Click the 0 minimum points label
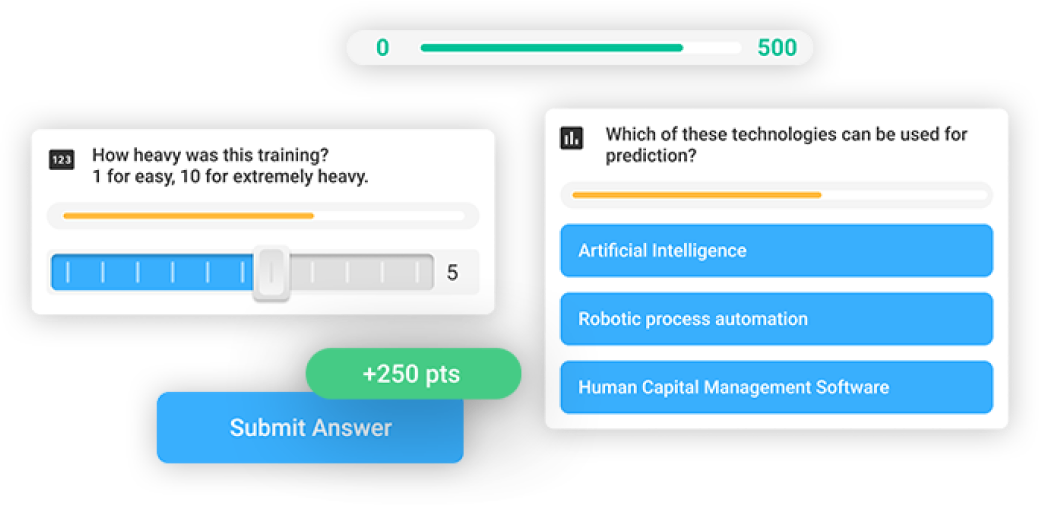This screenshot has height=505, width=1040. coord(383,48)
